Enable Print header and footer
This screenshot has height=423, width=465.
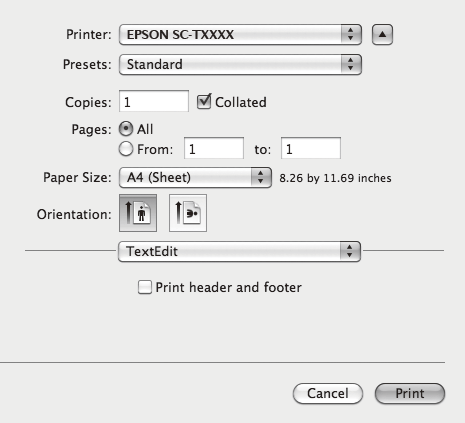[145, 287]
